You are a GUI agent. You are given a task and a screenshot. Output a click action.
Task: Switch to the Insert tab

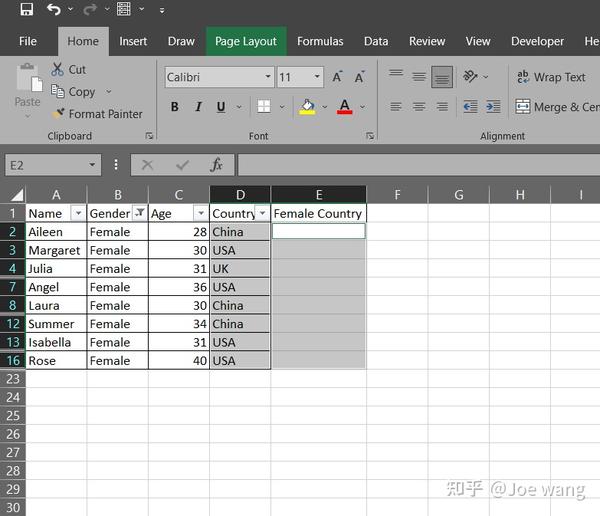pos(133,41)
